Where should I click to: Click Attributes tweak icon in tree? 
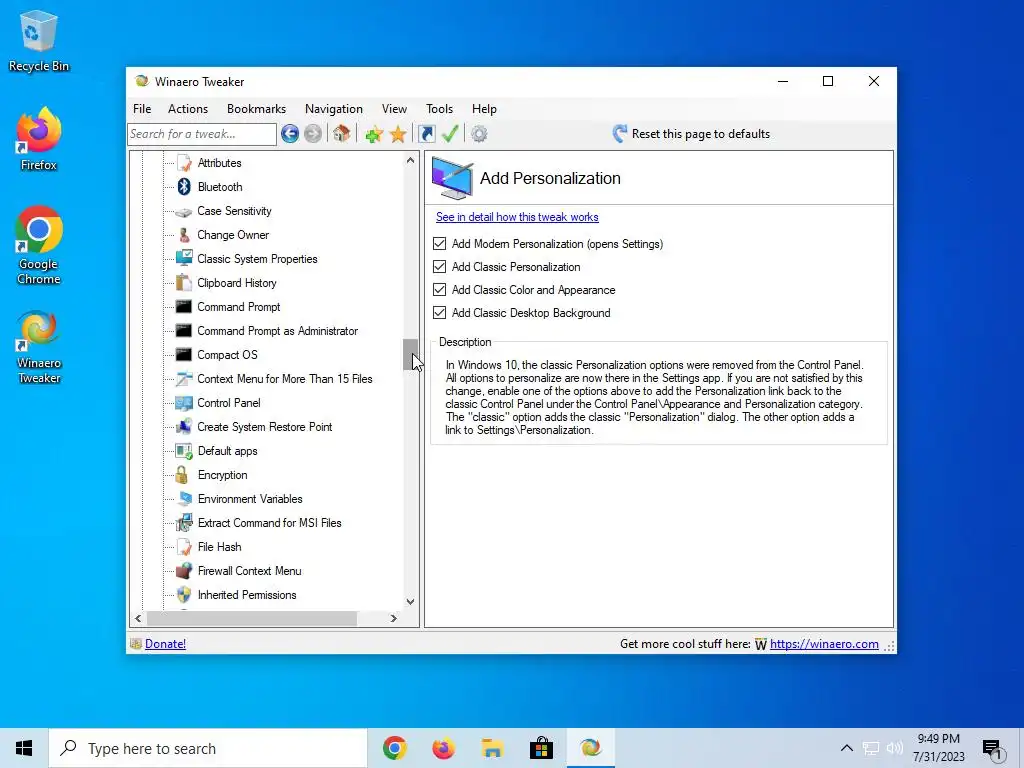click(184, 163)
